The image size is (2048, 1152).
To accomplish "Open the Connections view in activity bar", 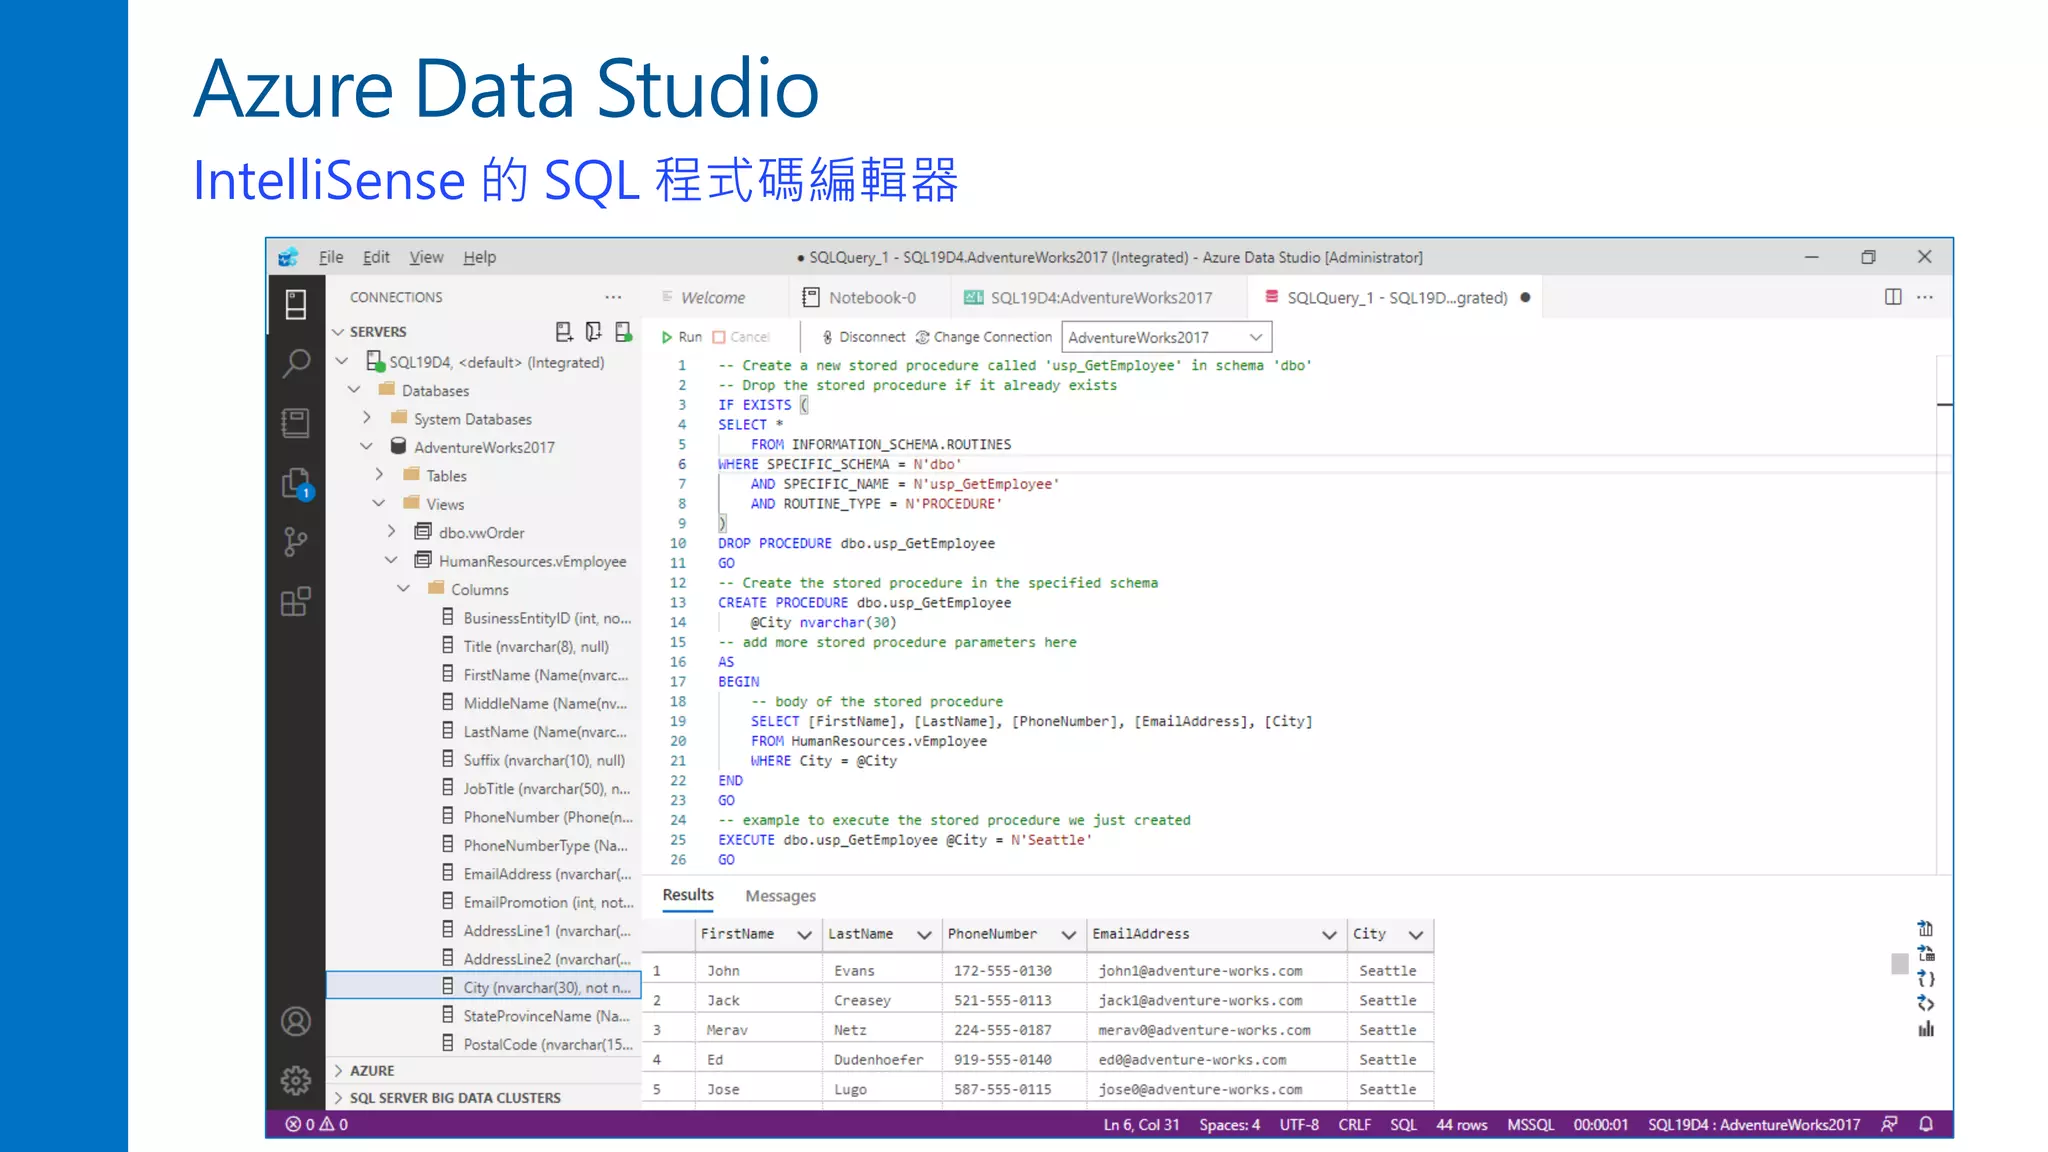I will [295, 304].
